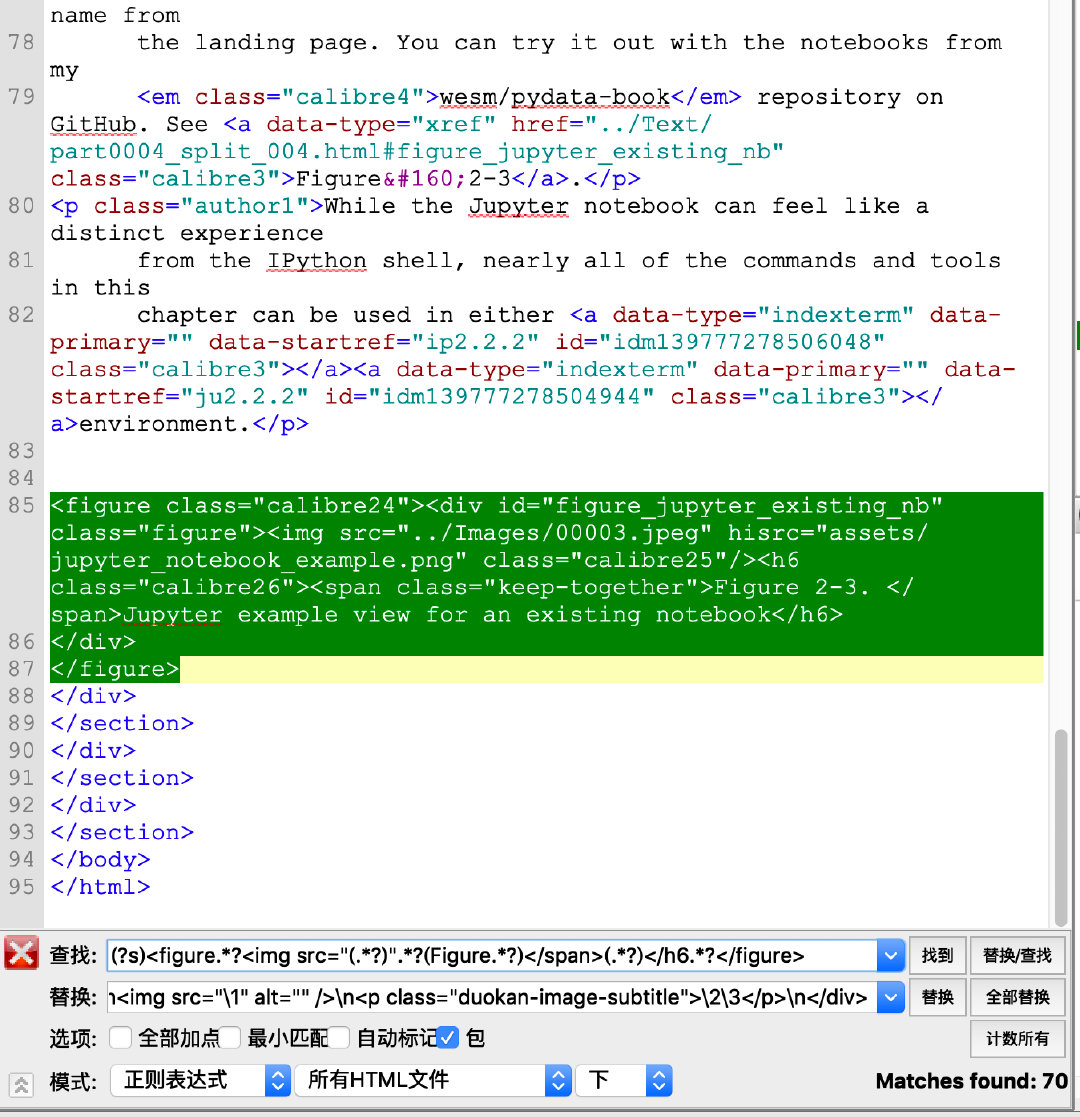1080x1117 pixels.
Task: Click line number 91 in the gutter
Action: [x=21, y=778]
